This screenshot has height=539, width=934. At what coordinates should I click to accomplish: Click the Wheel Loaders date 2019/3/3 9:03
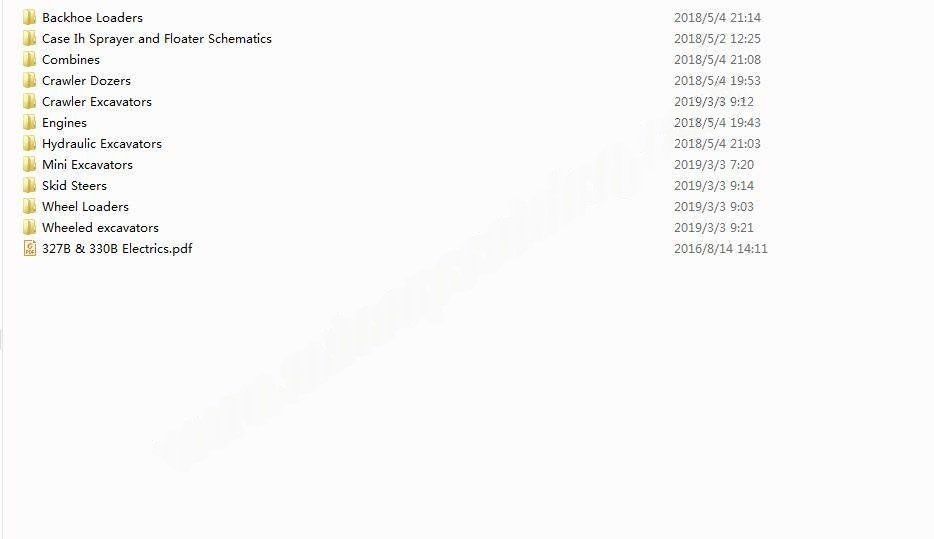point(714,207)
